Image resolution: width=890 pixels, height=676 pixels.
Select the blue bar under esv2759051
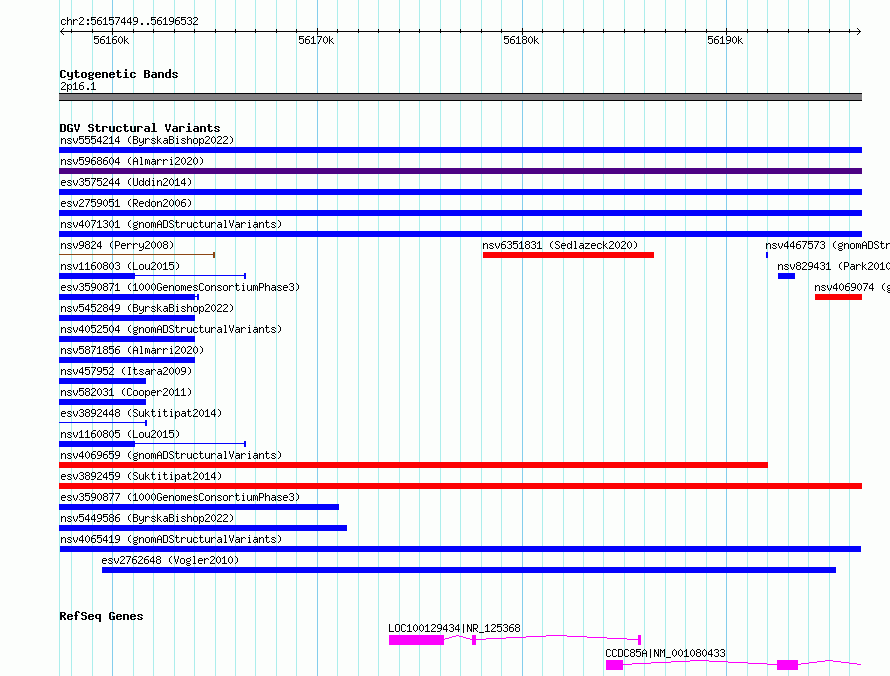point(460,213)
